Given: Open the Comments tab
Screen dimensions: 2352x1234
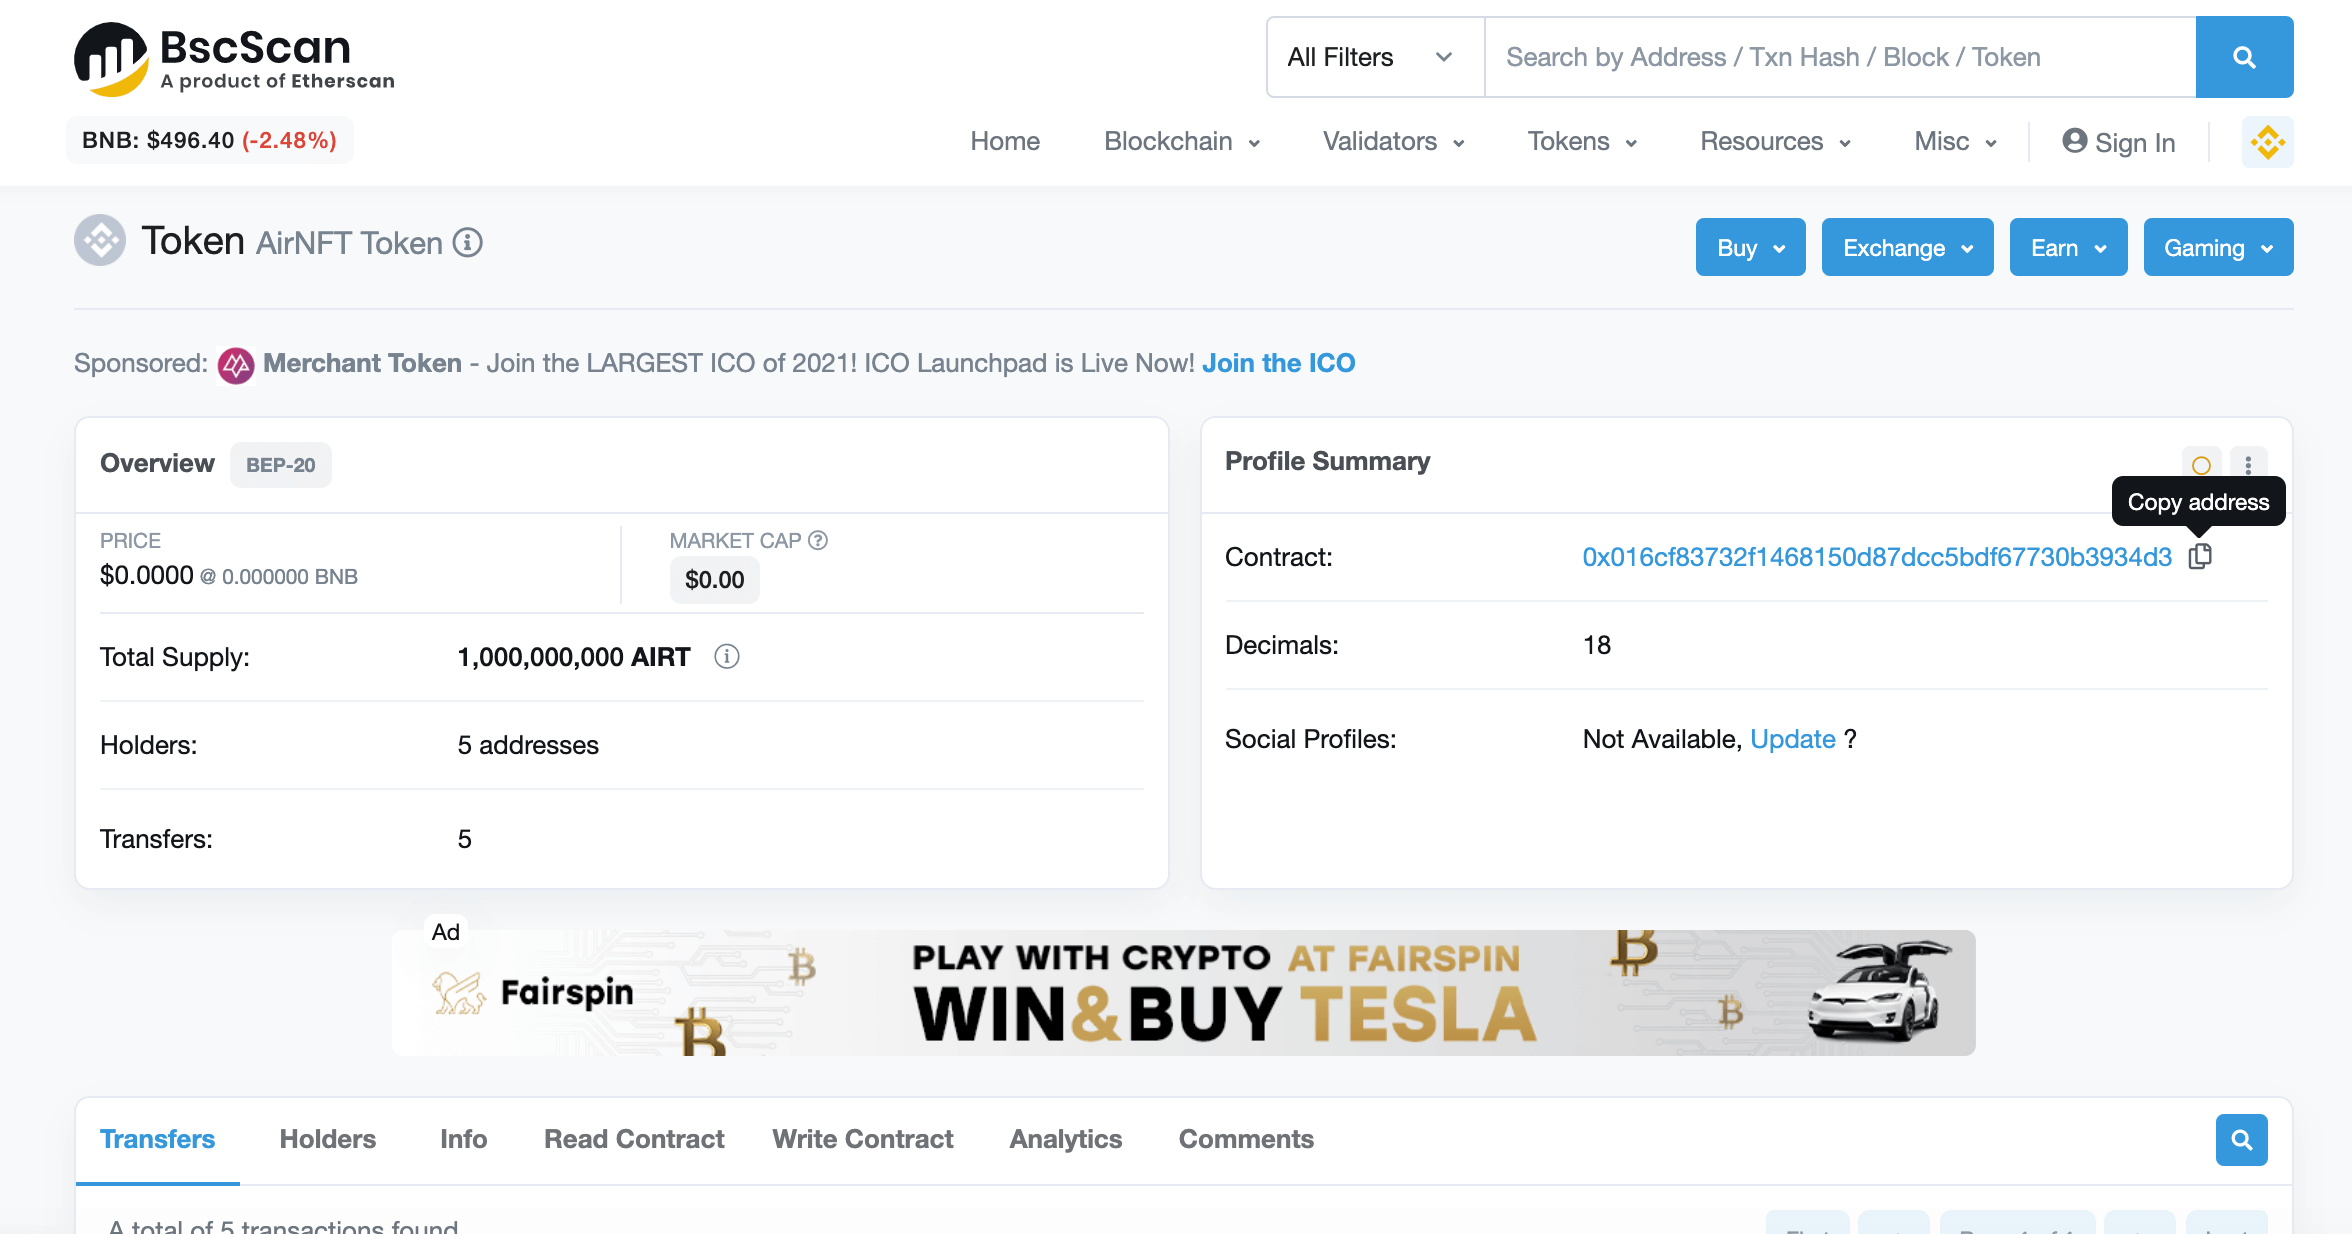Looking at the screenshot, I should pyautogui.click(x=1246, y=1139).
